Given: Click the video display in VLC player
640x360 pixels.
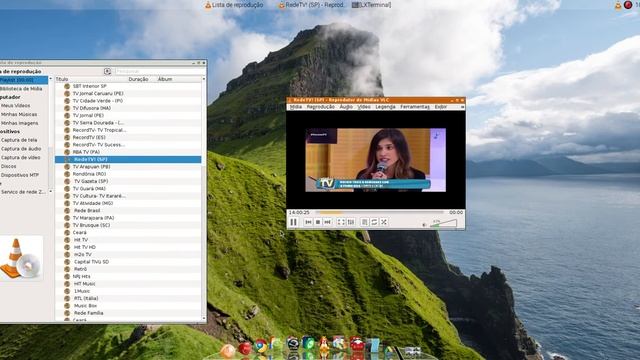Looking at the screenshot, I should (x=376, y=160).
